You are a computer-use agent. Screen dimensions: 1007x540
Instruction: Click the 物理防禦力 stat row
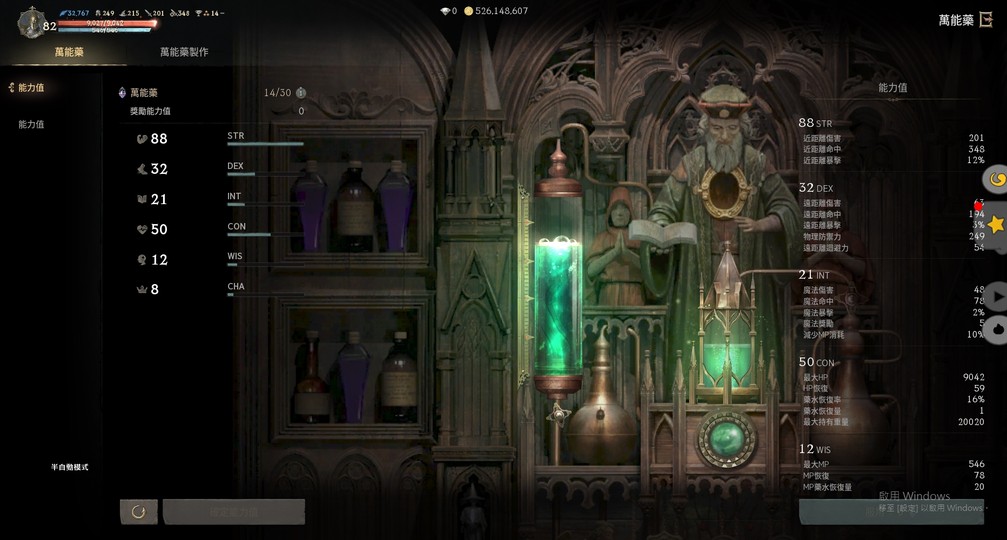pos(893,236)
